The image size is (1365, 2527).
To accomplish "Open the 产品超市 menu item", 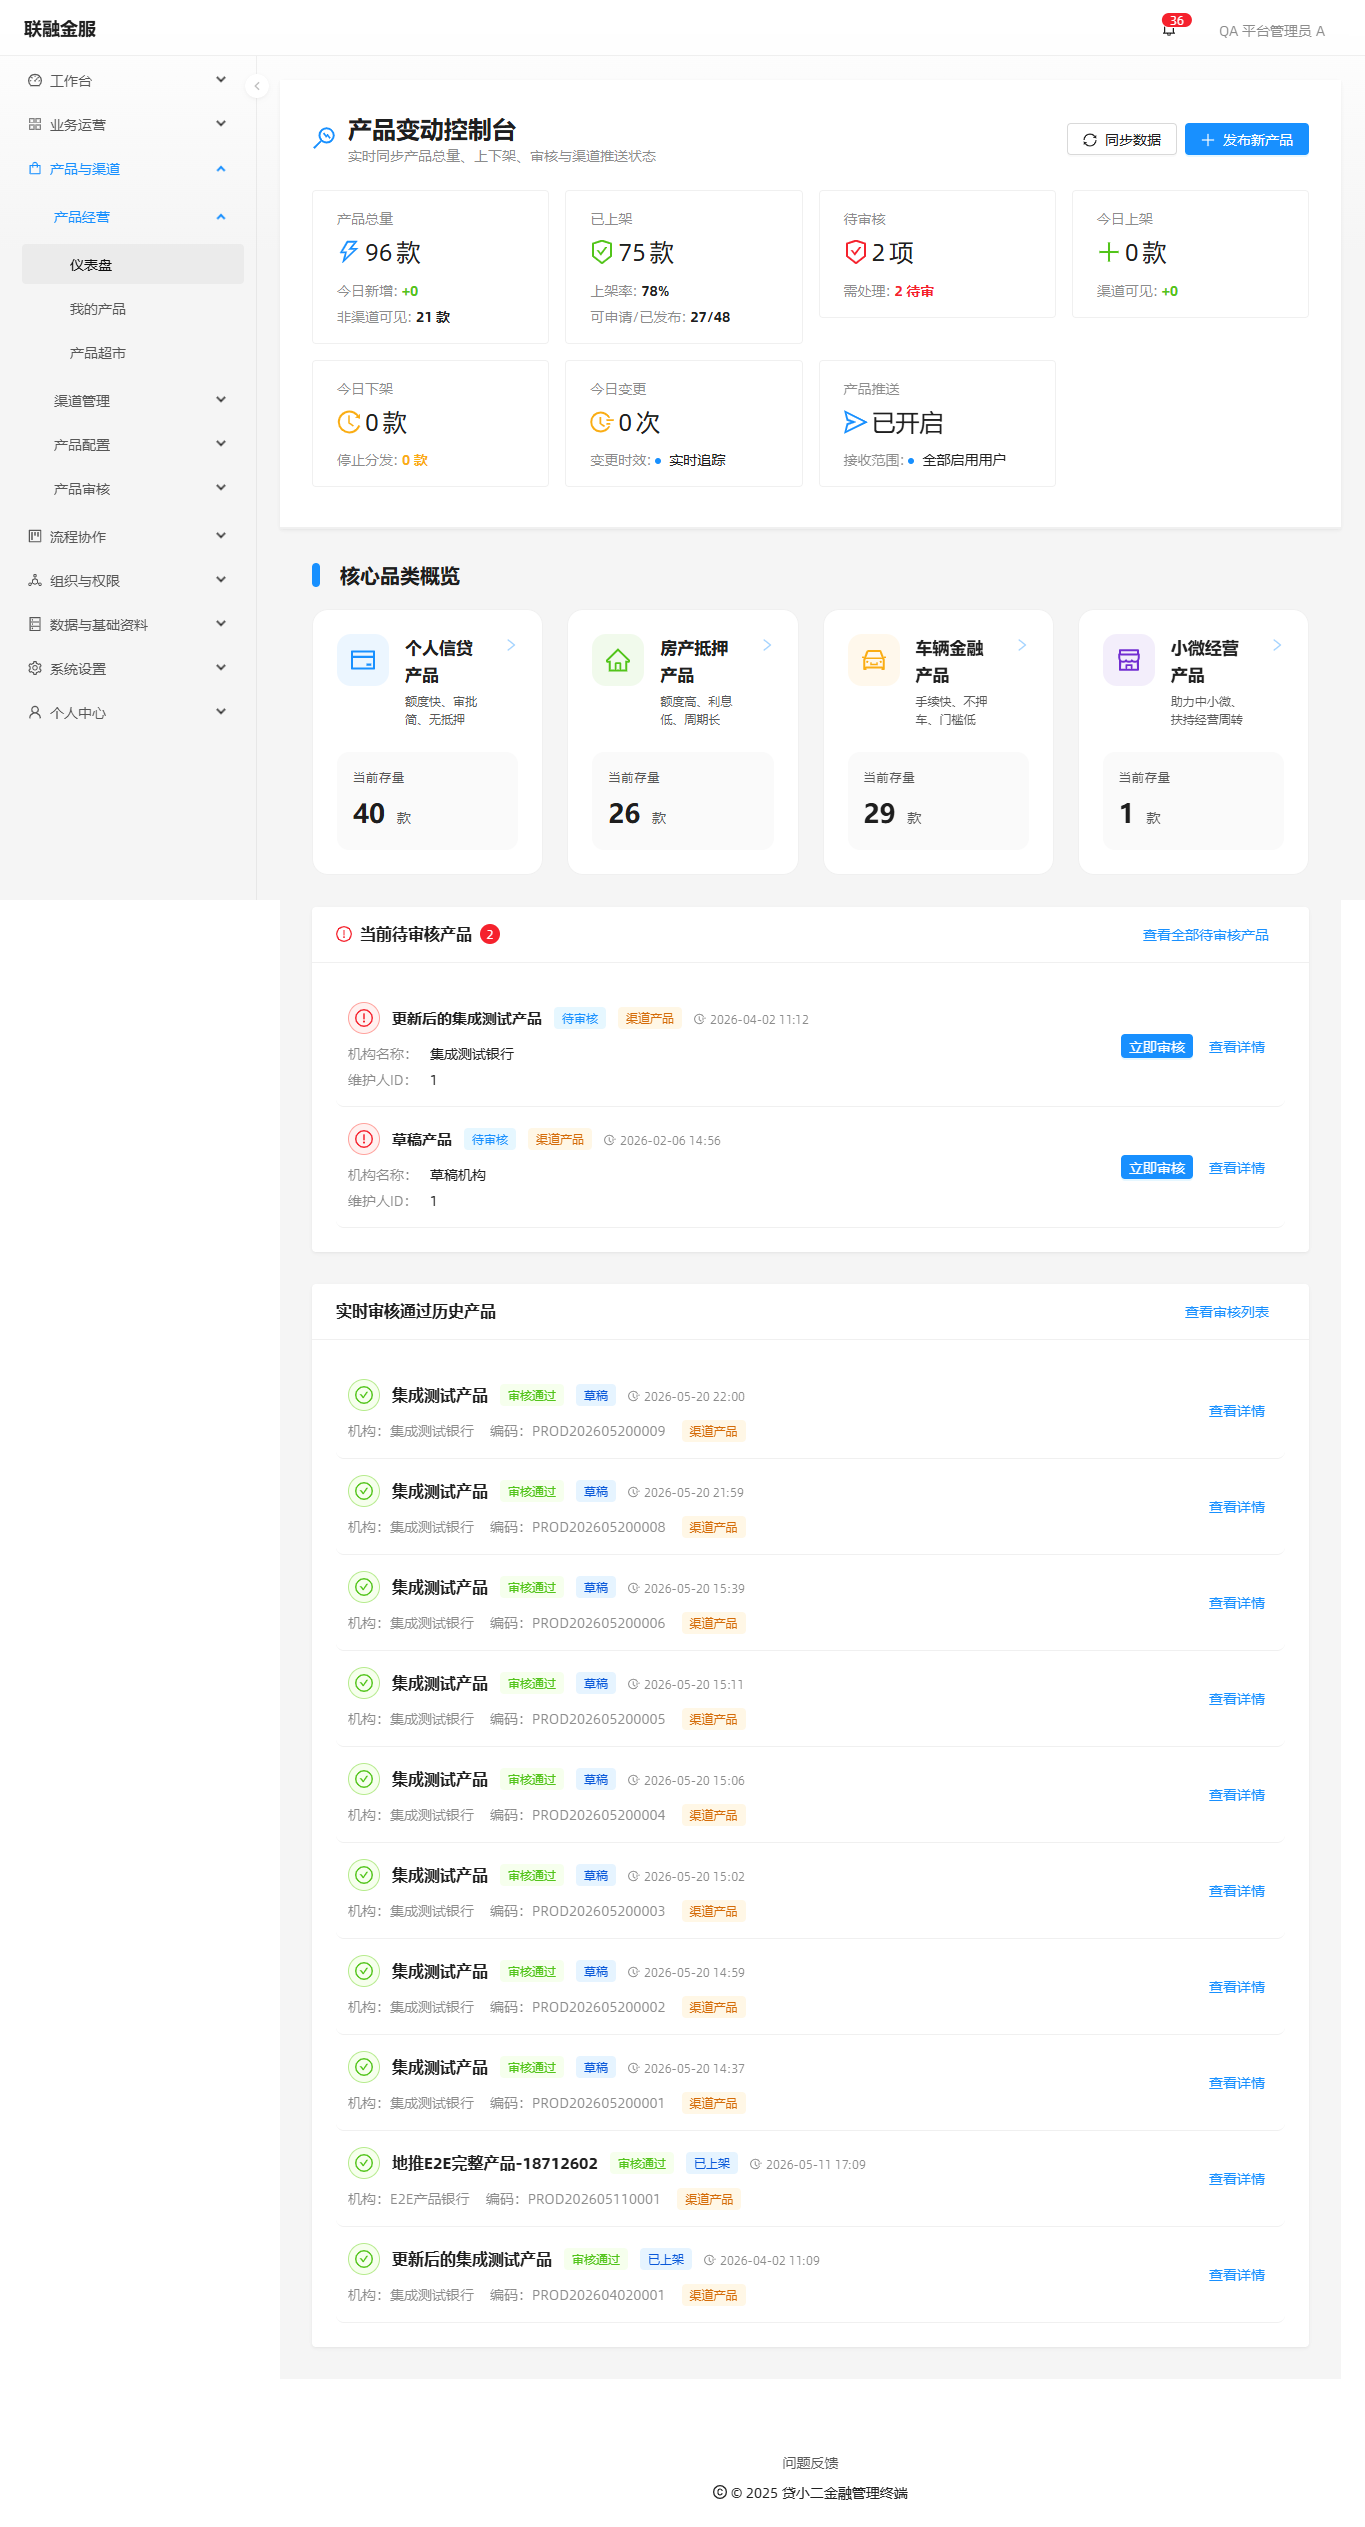I will click(133, 352).
